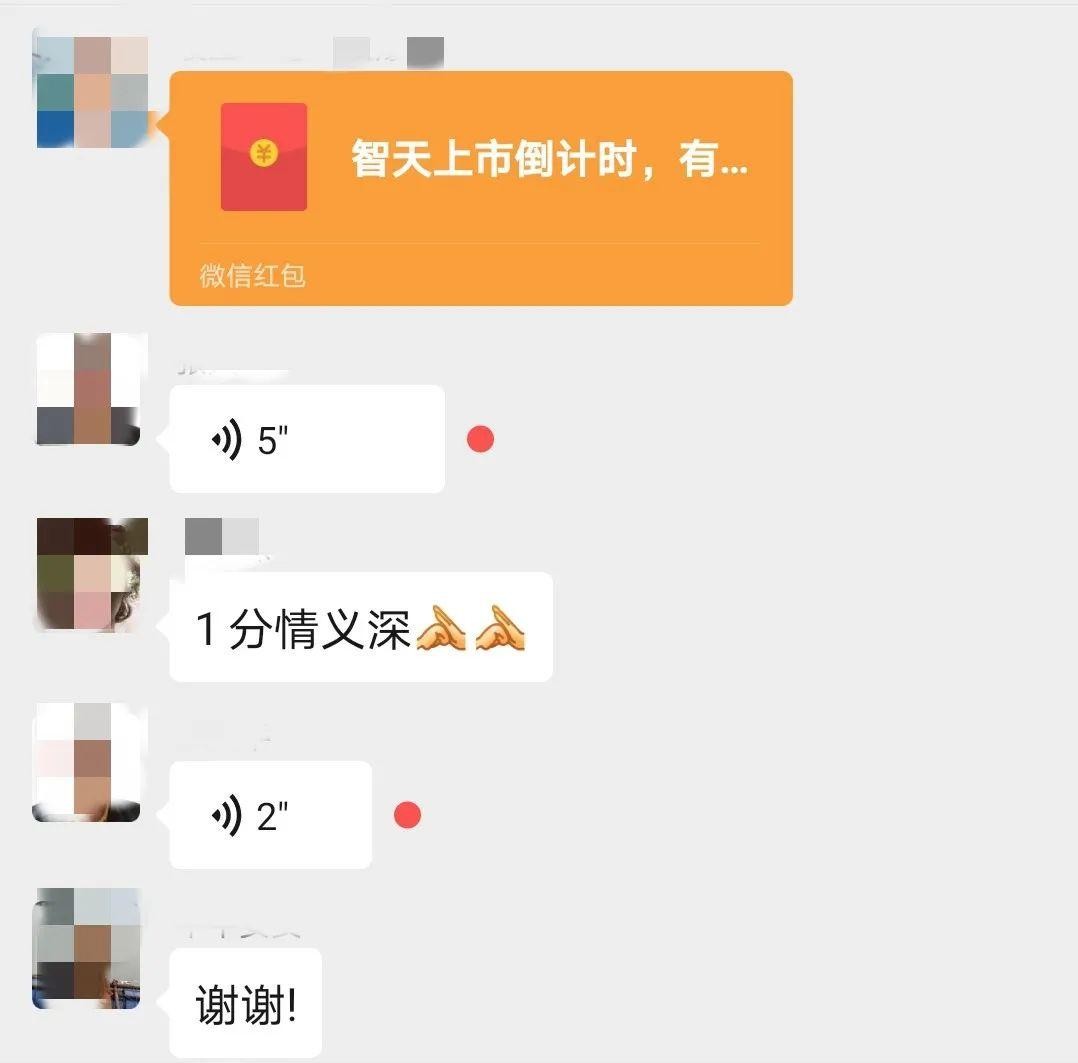The width and height of the screenshot is (1078, 1063).
Task: Tap the red envelope icon with yen symbol
Action: coord(264,157)
